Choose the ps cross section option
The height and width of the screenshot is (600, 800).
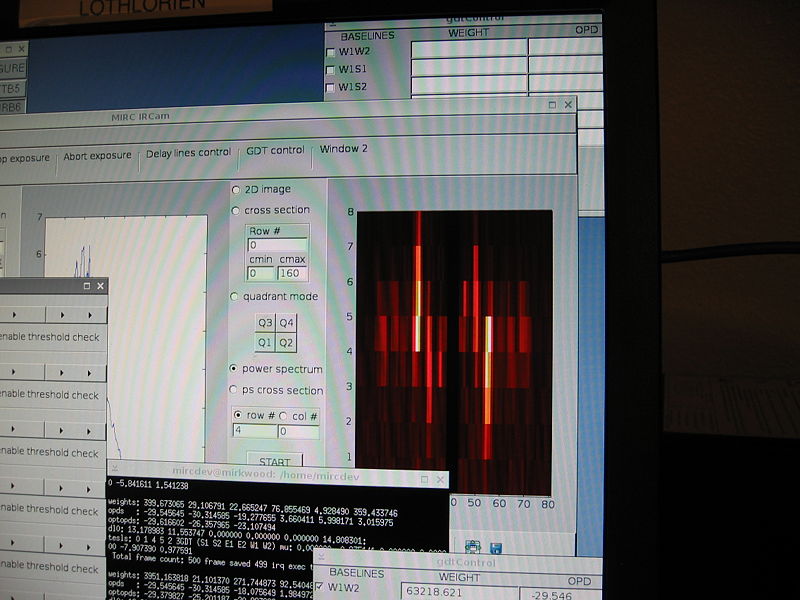(x=233, y=390)
